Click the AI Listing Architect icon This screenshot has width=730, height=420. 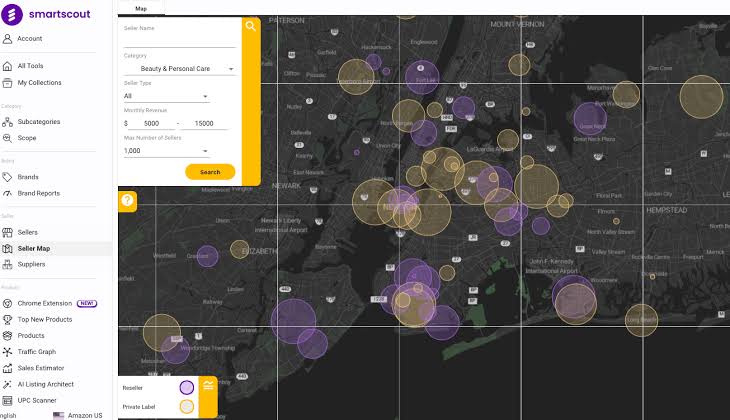click(x=7, y=385)
